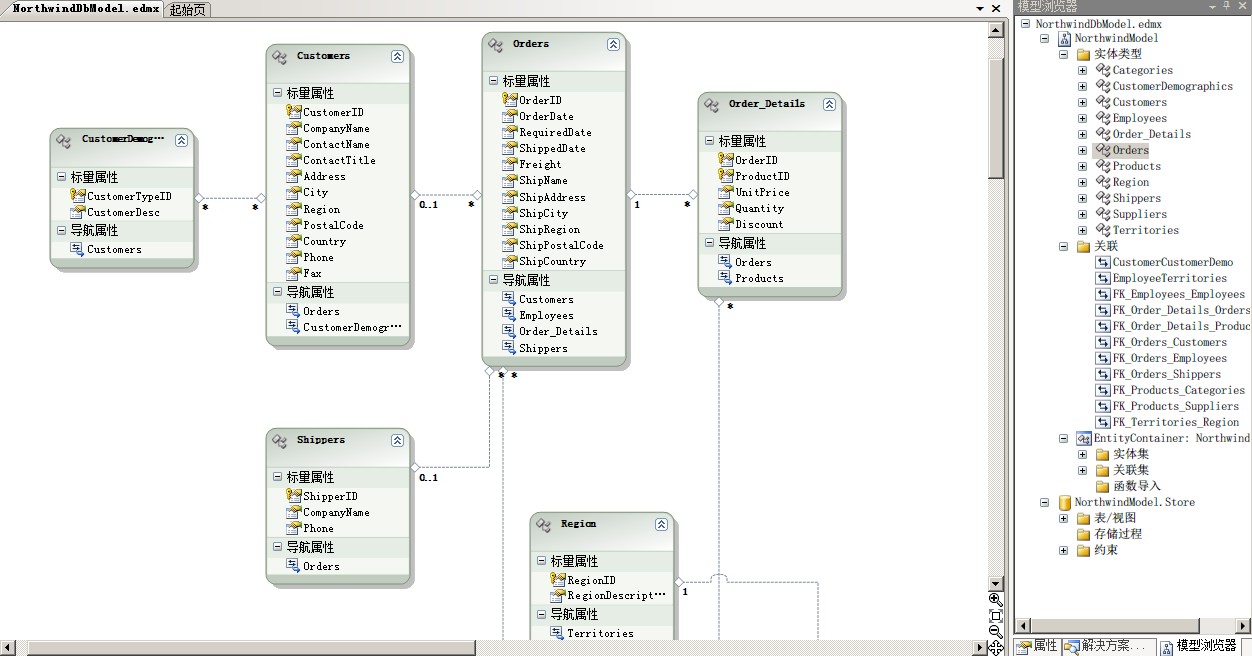This screenshot has width=1252, height=656.
Task: Collapse 标量属性 section in Order_Details entity
Action: 709,141
